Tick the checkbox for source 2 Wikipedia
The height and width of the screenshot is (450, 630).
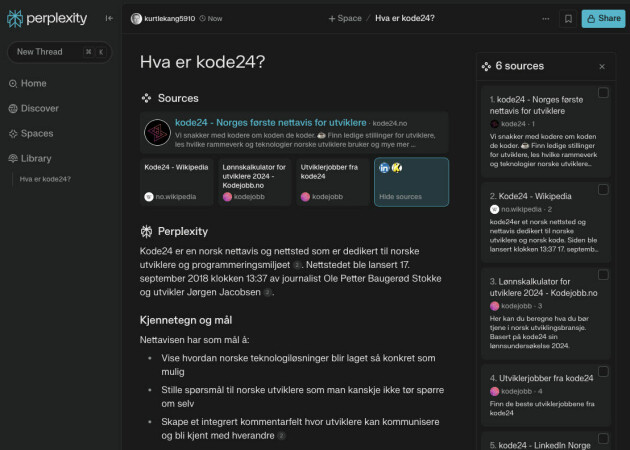[x=603, y=189]
